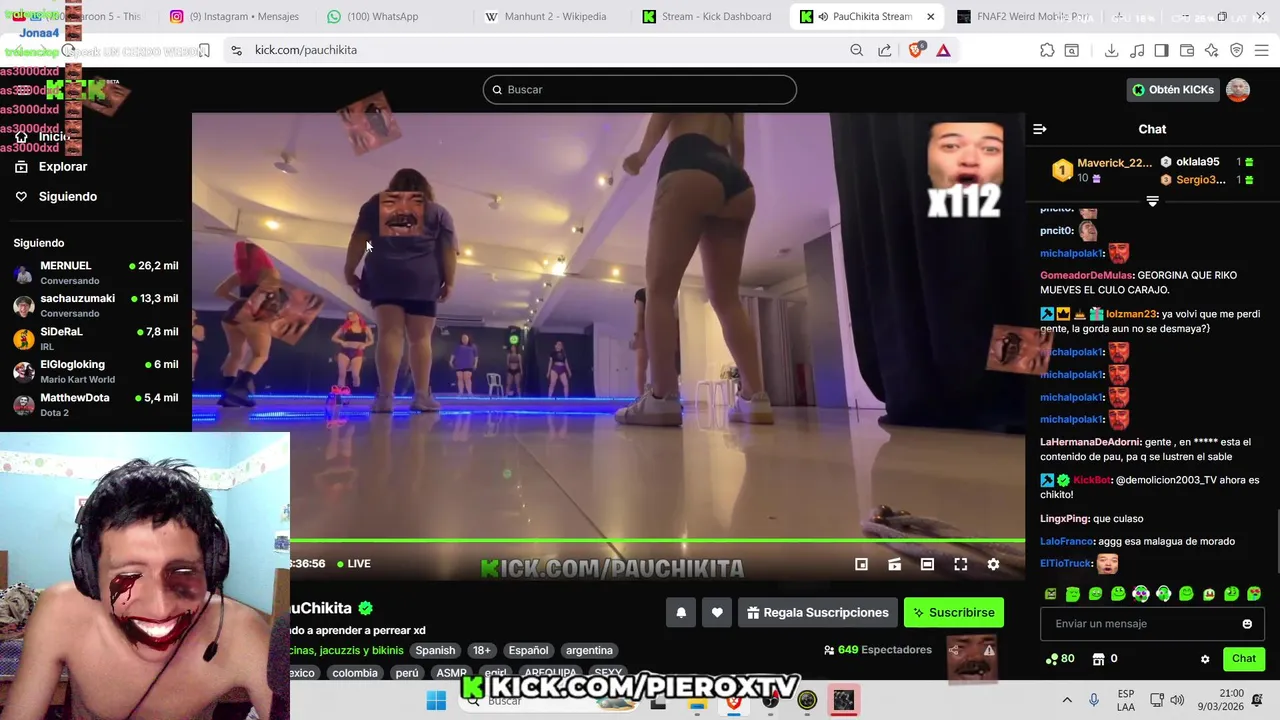Click the KICKs balance showing 80

click(1060, 659)
